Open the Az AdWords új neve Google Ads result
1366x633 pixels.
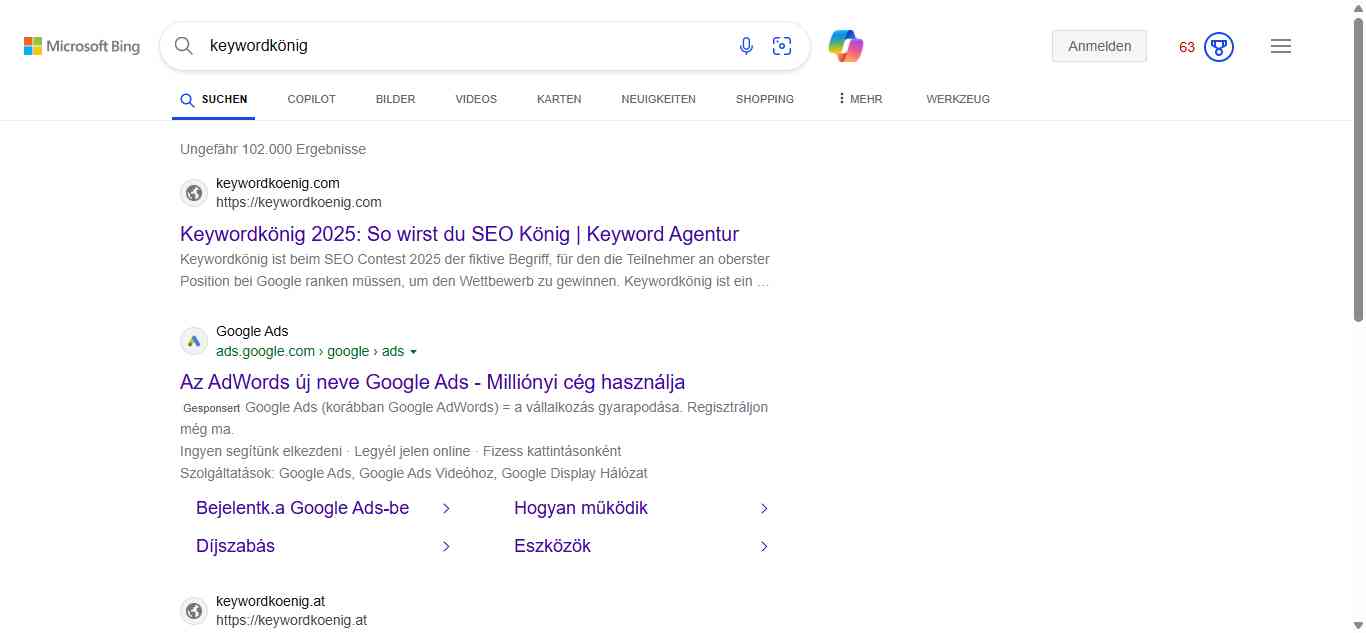coord(432,382)
